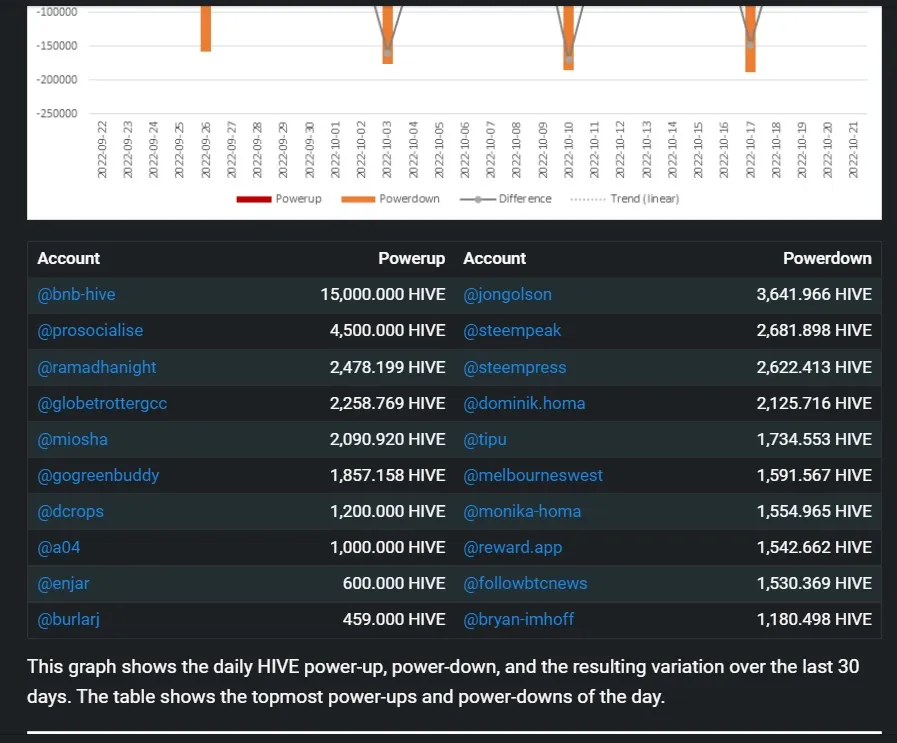This screenshot has width=897, height=743.
Task: Open the @monika-homa account link
Action: pyautogui.click(x=522, y=511)
